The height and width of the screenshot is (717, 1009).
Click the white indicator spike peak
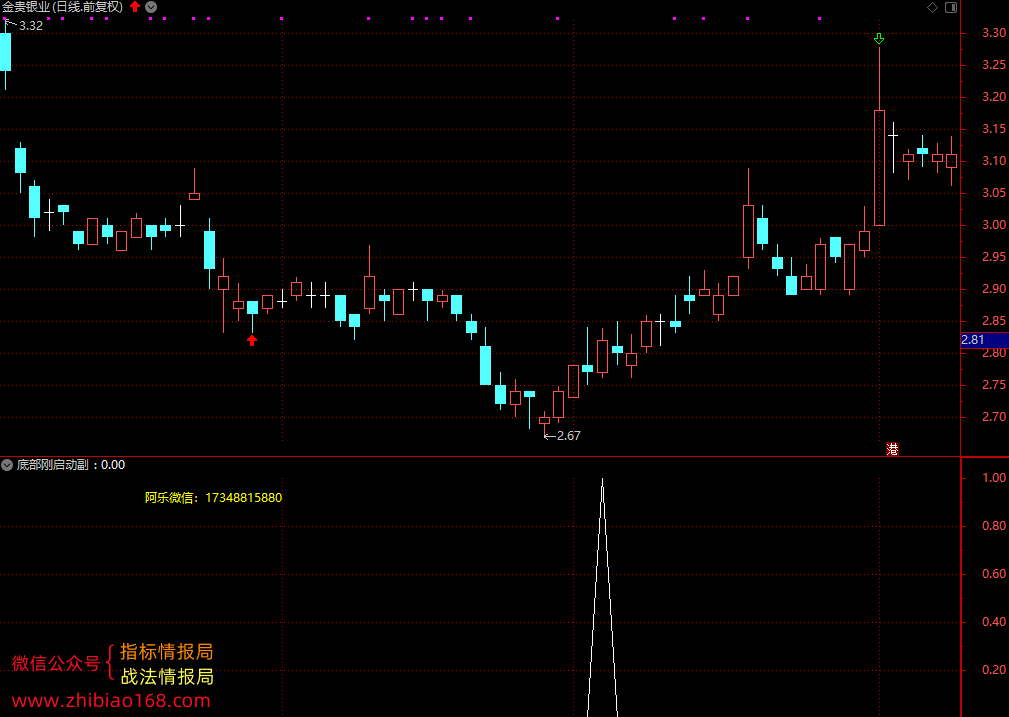click(602, 480)
